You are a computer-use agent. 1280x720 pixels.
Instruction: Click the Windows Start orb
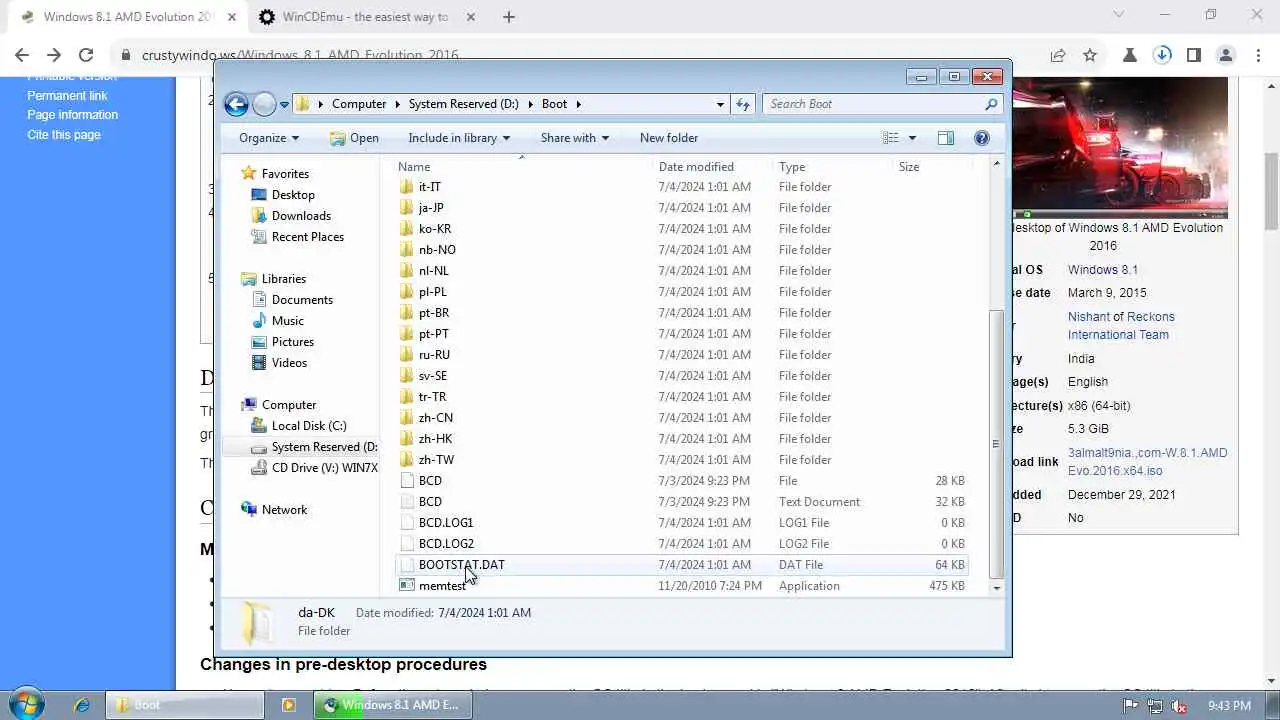point(26,704)
